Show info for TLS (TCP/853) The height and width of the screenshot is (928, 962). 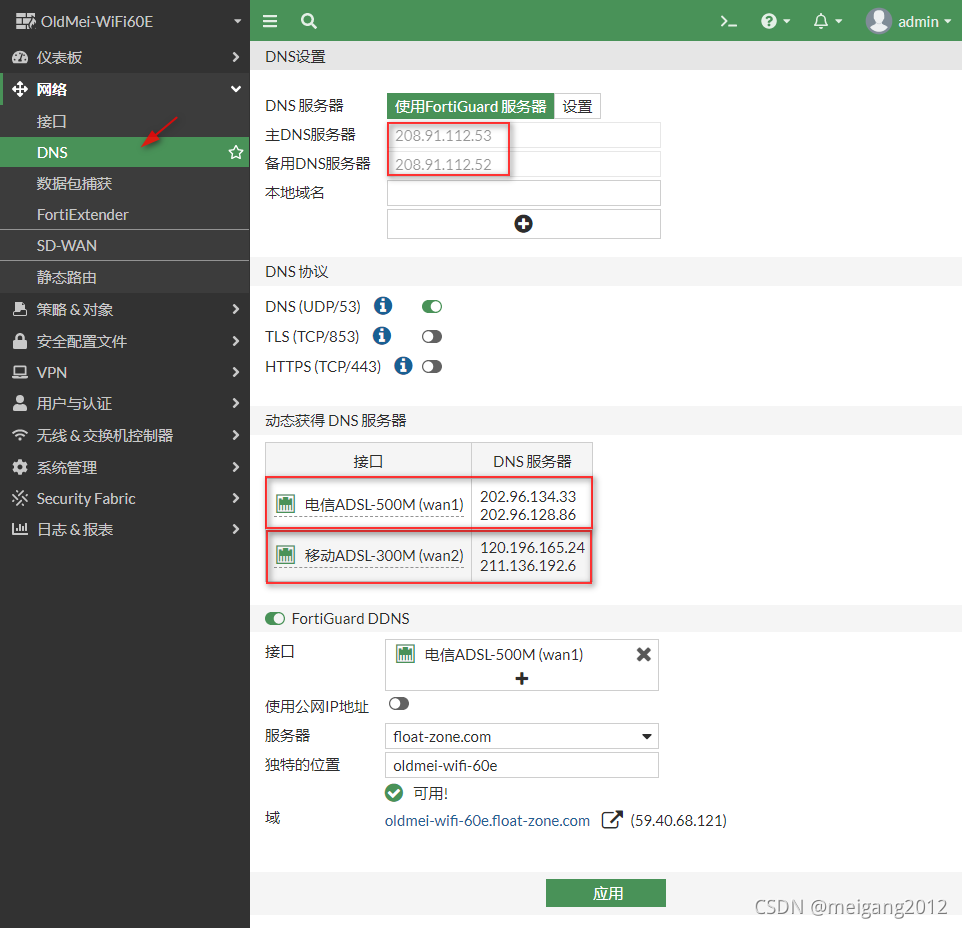[382, 336]
